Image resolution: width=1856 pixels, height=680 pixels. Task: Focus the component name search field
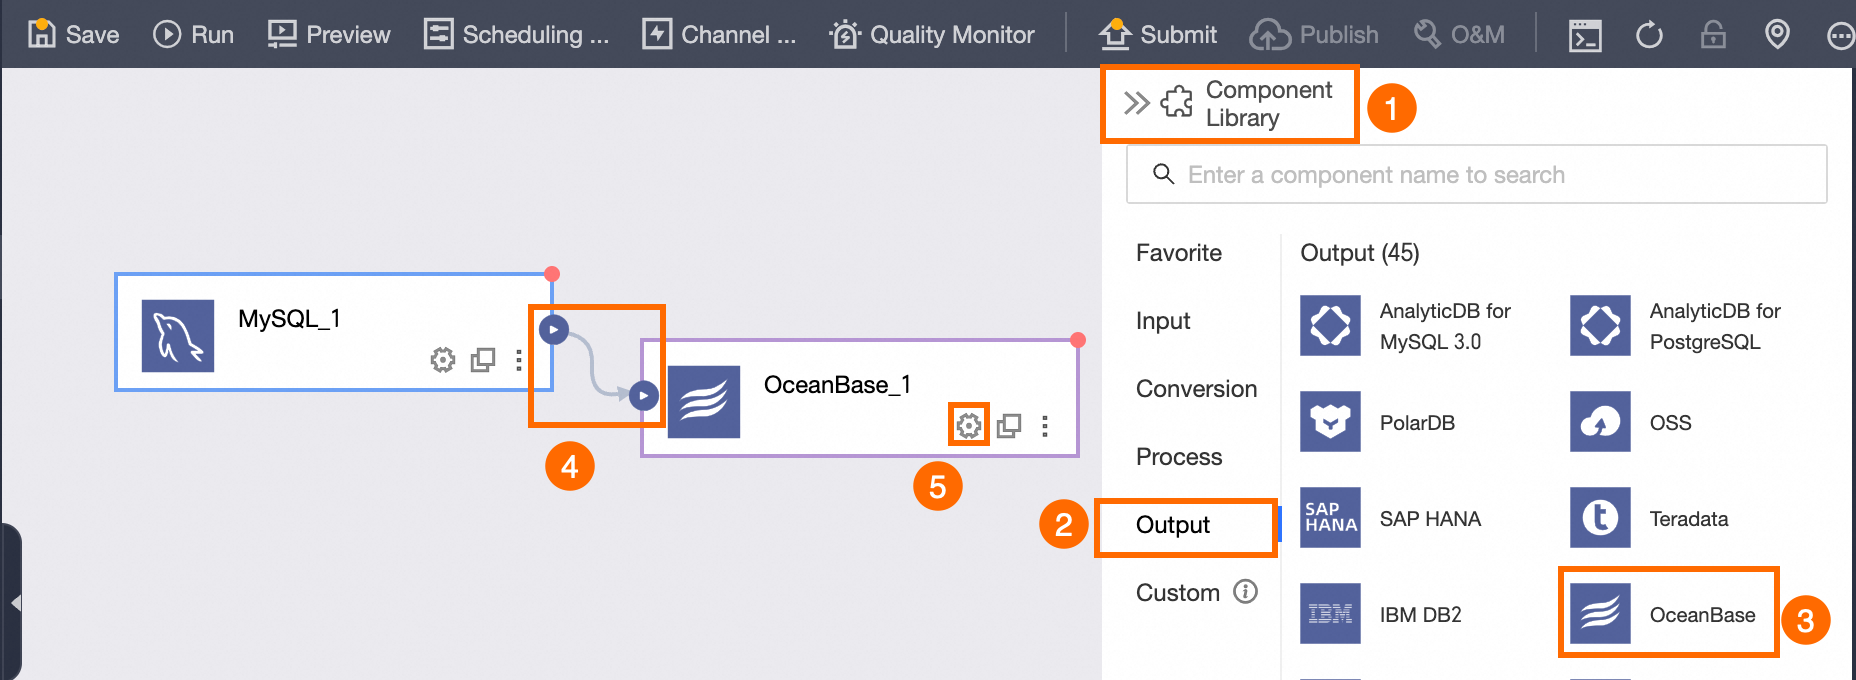tap(1476, 174)
